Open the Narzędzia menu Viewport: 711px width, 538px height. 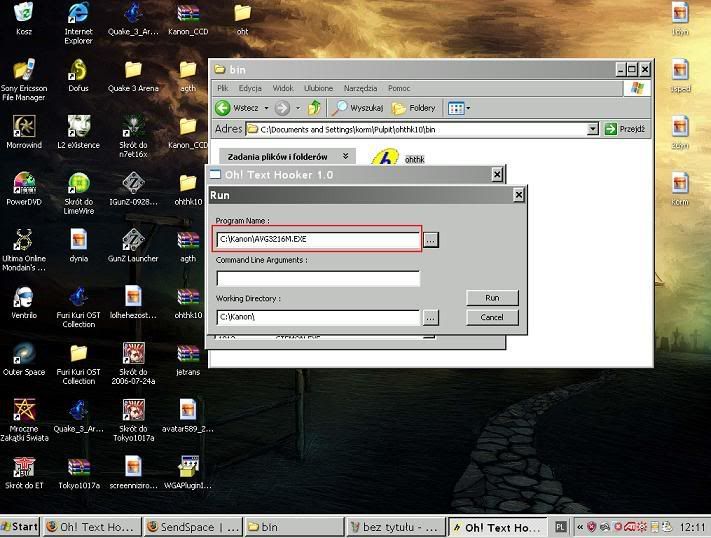click(x=360, y=88)
